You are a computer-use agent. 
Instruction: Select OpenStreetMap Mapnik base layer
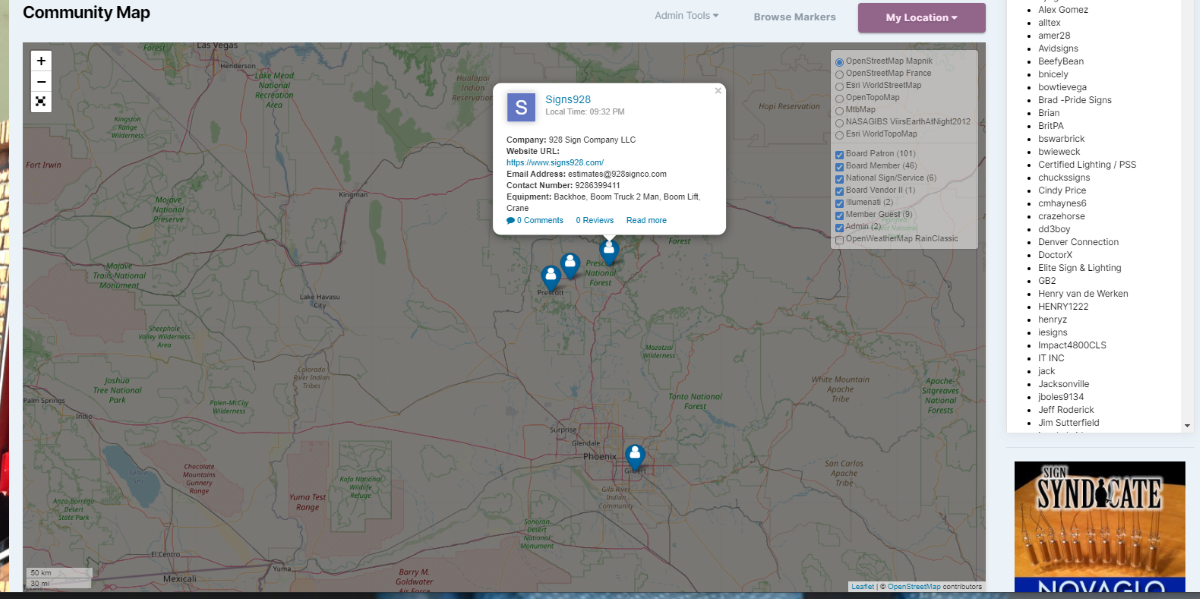[x=840, y=62]
